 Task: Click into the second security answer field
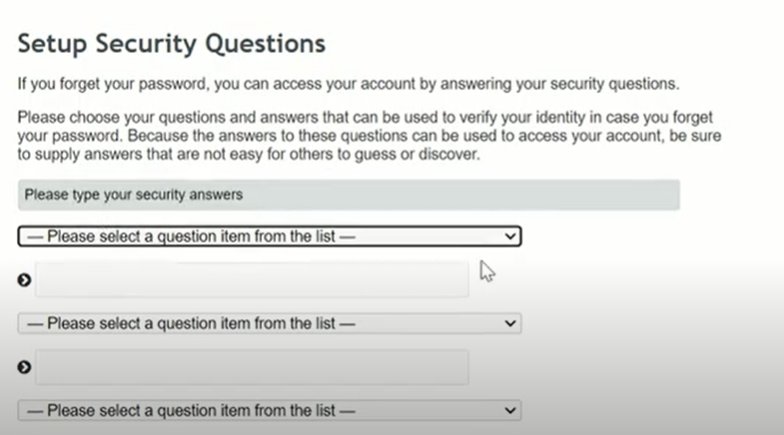point(251,367)
